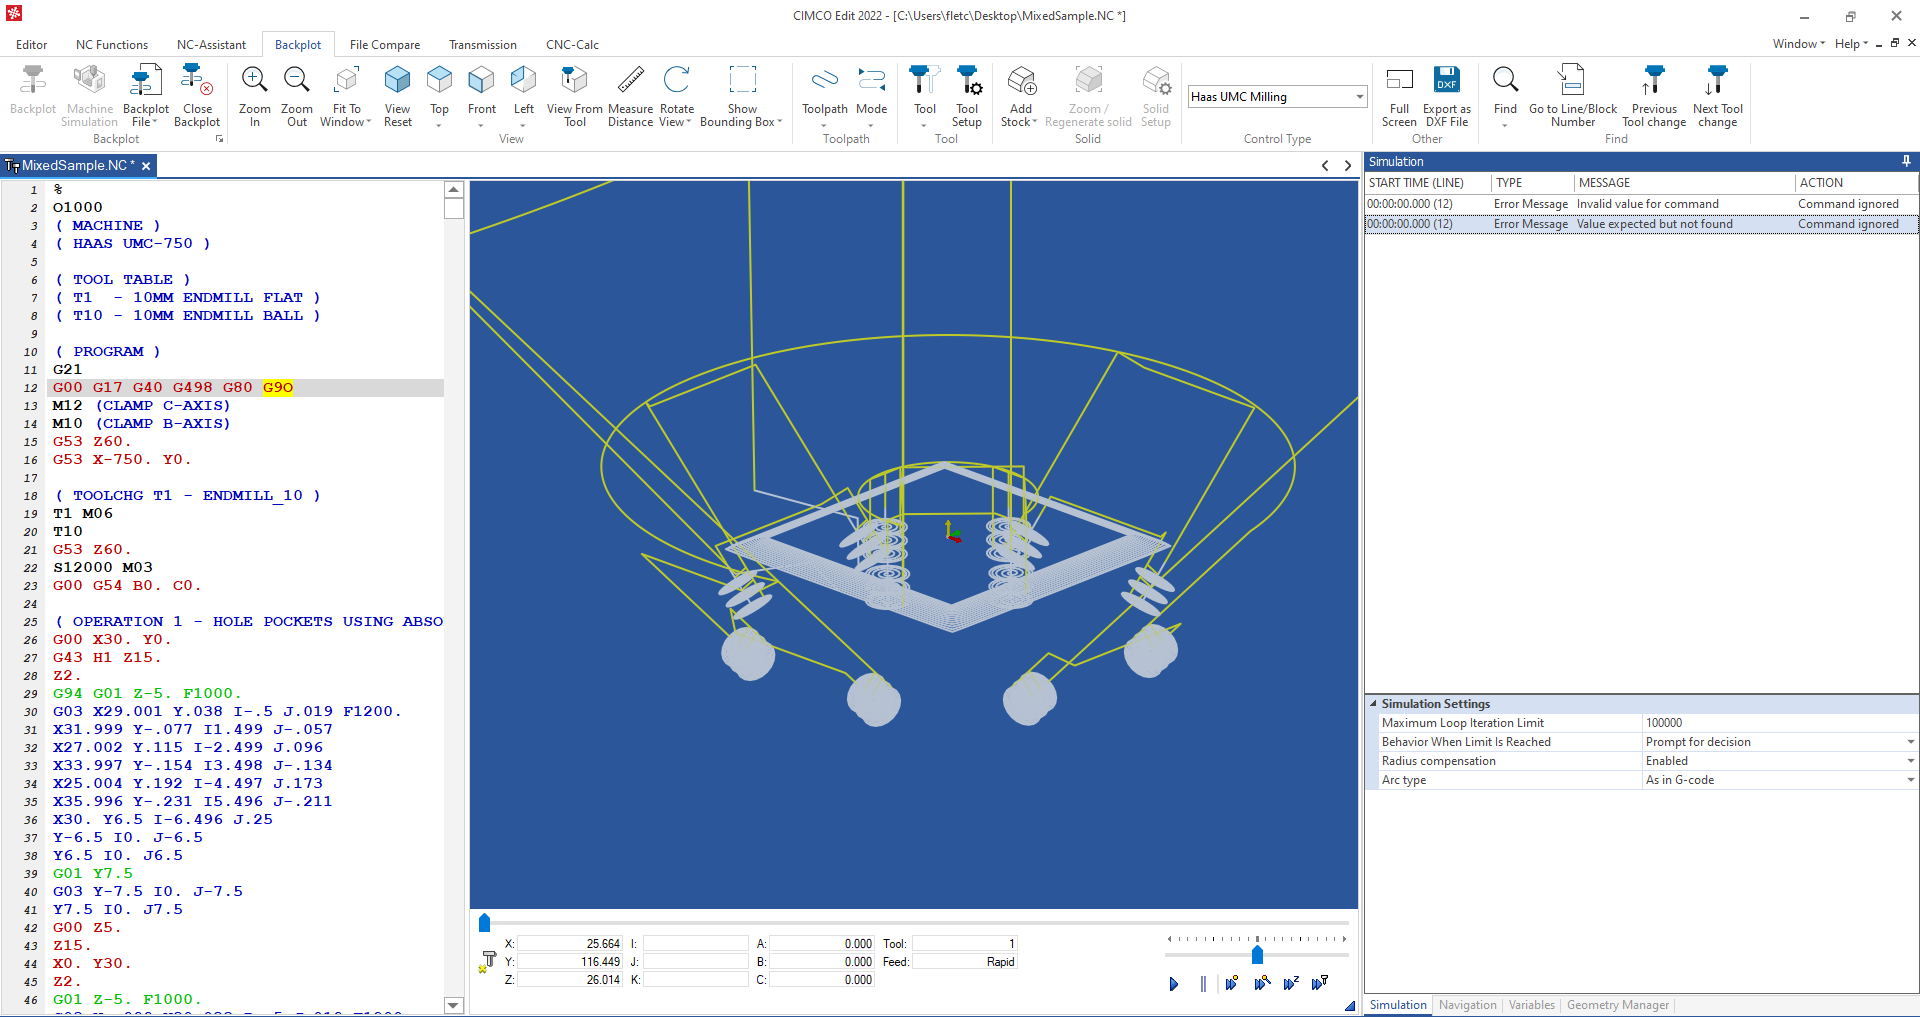1920x1017 pixels.
Task: Open the Variables bottom panel tab
Action: pos(1531,1005)
